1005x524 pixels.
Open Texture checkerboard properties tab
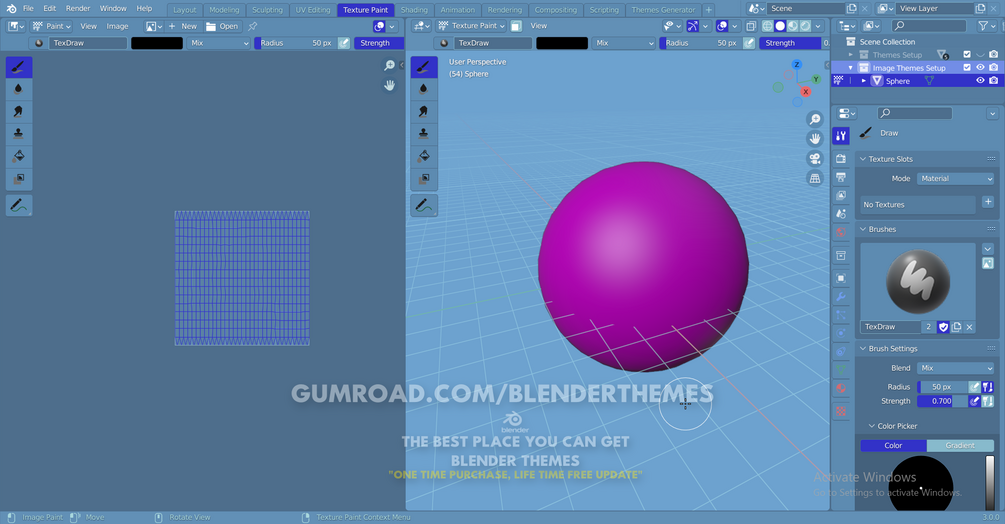(841, 411)
